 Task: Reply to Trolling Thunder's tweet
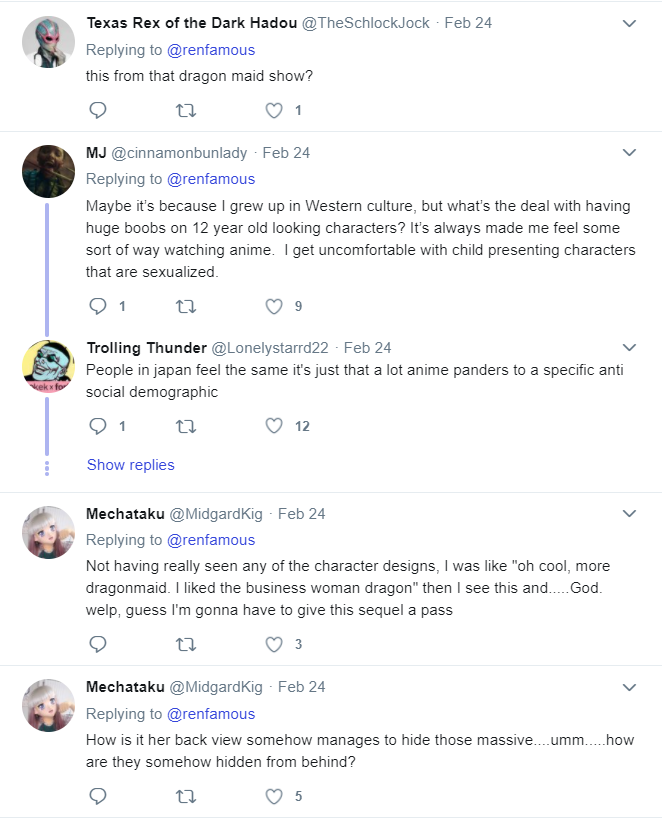coord(98,426)
